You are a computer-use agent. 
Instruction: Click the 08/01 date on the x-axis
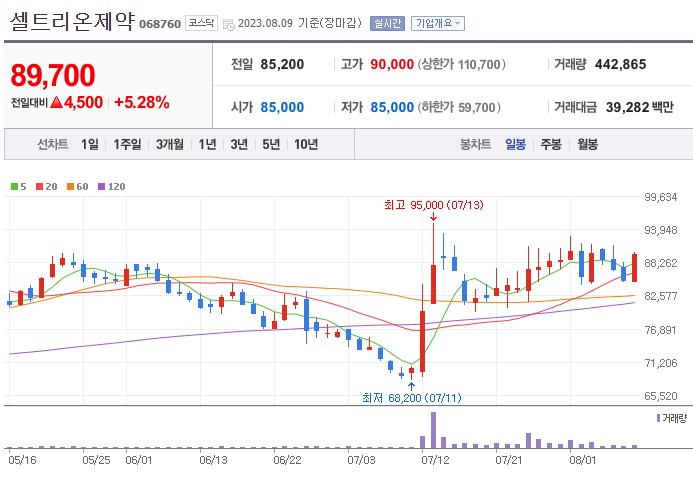click(583, 460)
